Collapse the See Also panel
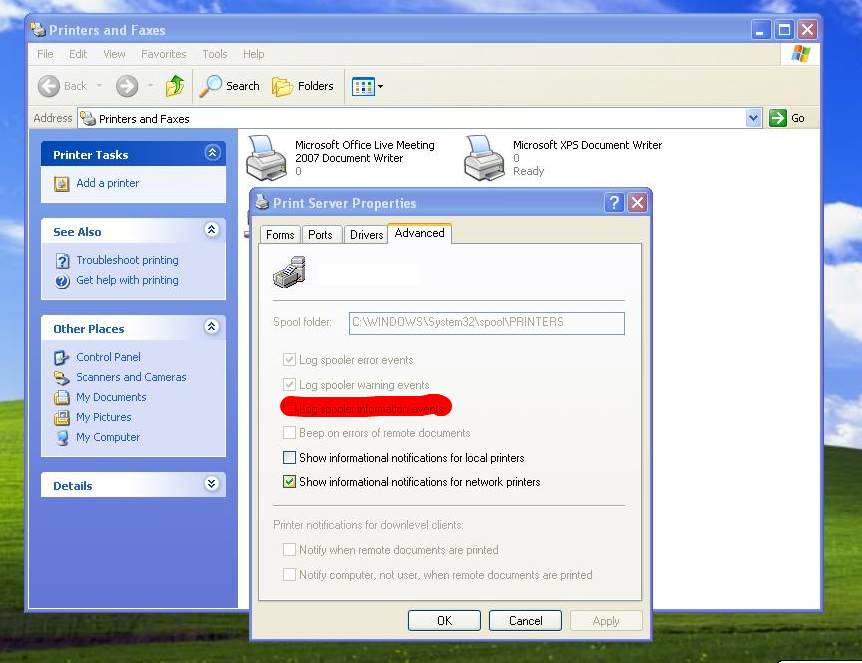The height and width of the screenshot is (663, 862). [212, 230]
